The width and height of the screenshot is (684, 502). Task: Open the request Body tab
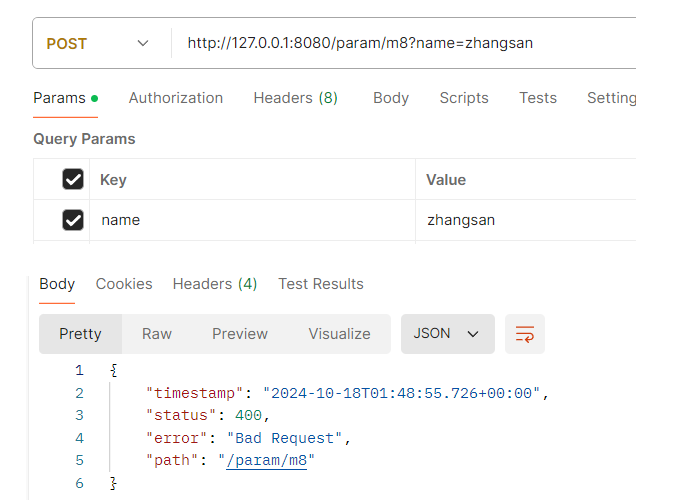pyautogui.click(x=391, y=98)
